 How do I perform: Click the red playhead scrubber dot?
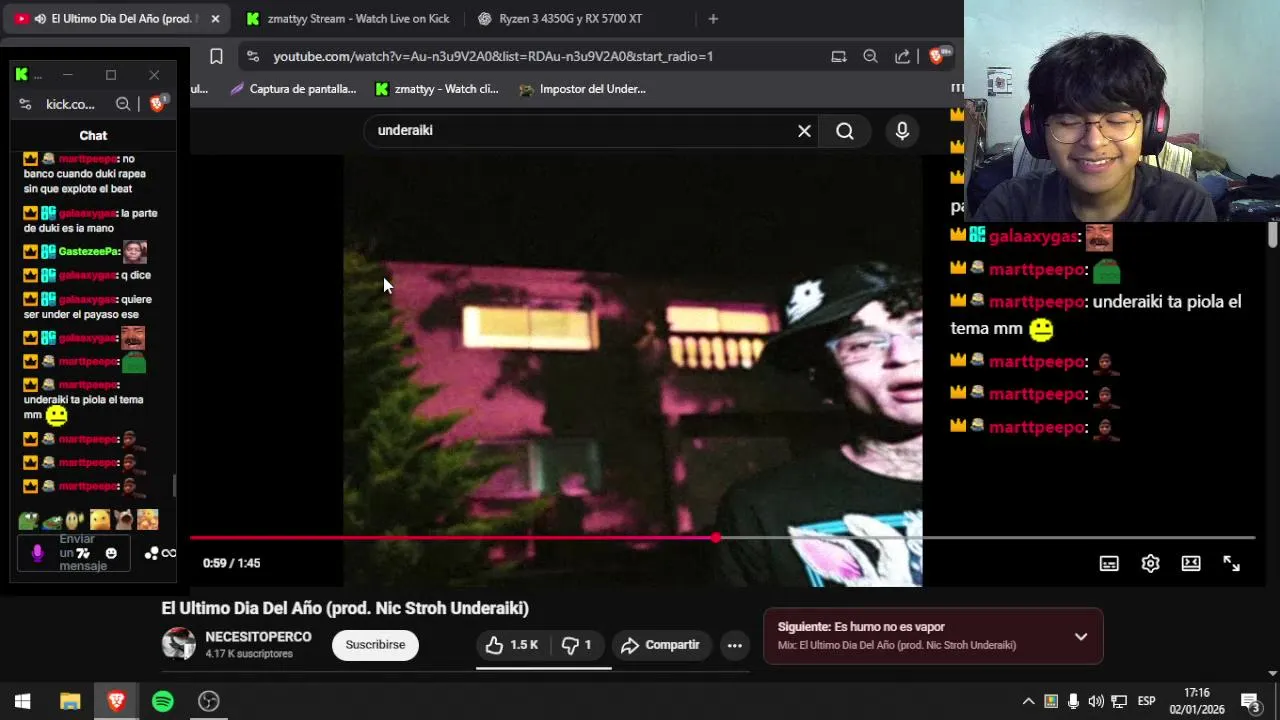point(716,538)
